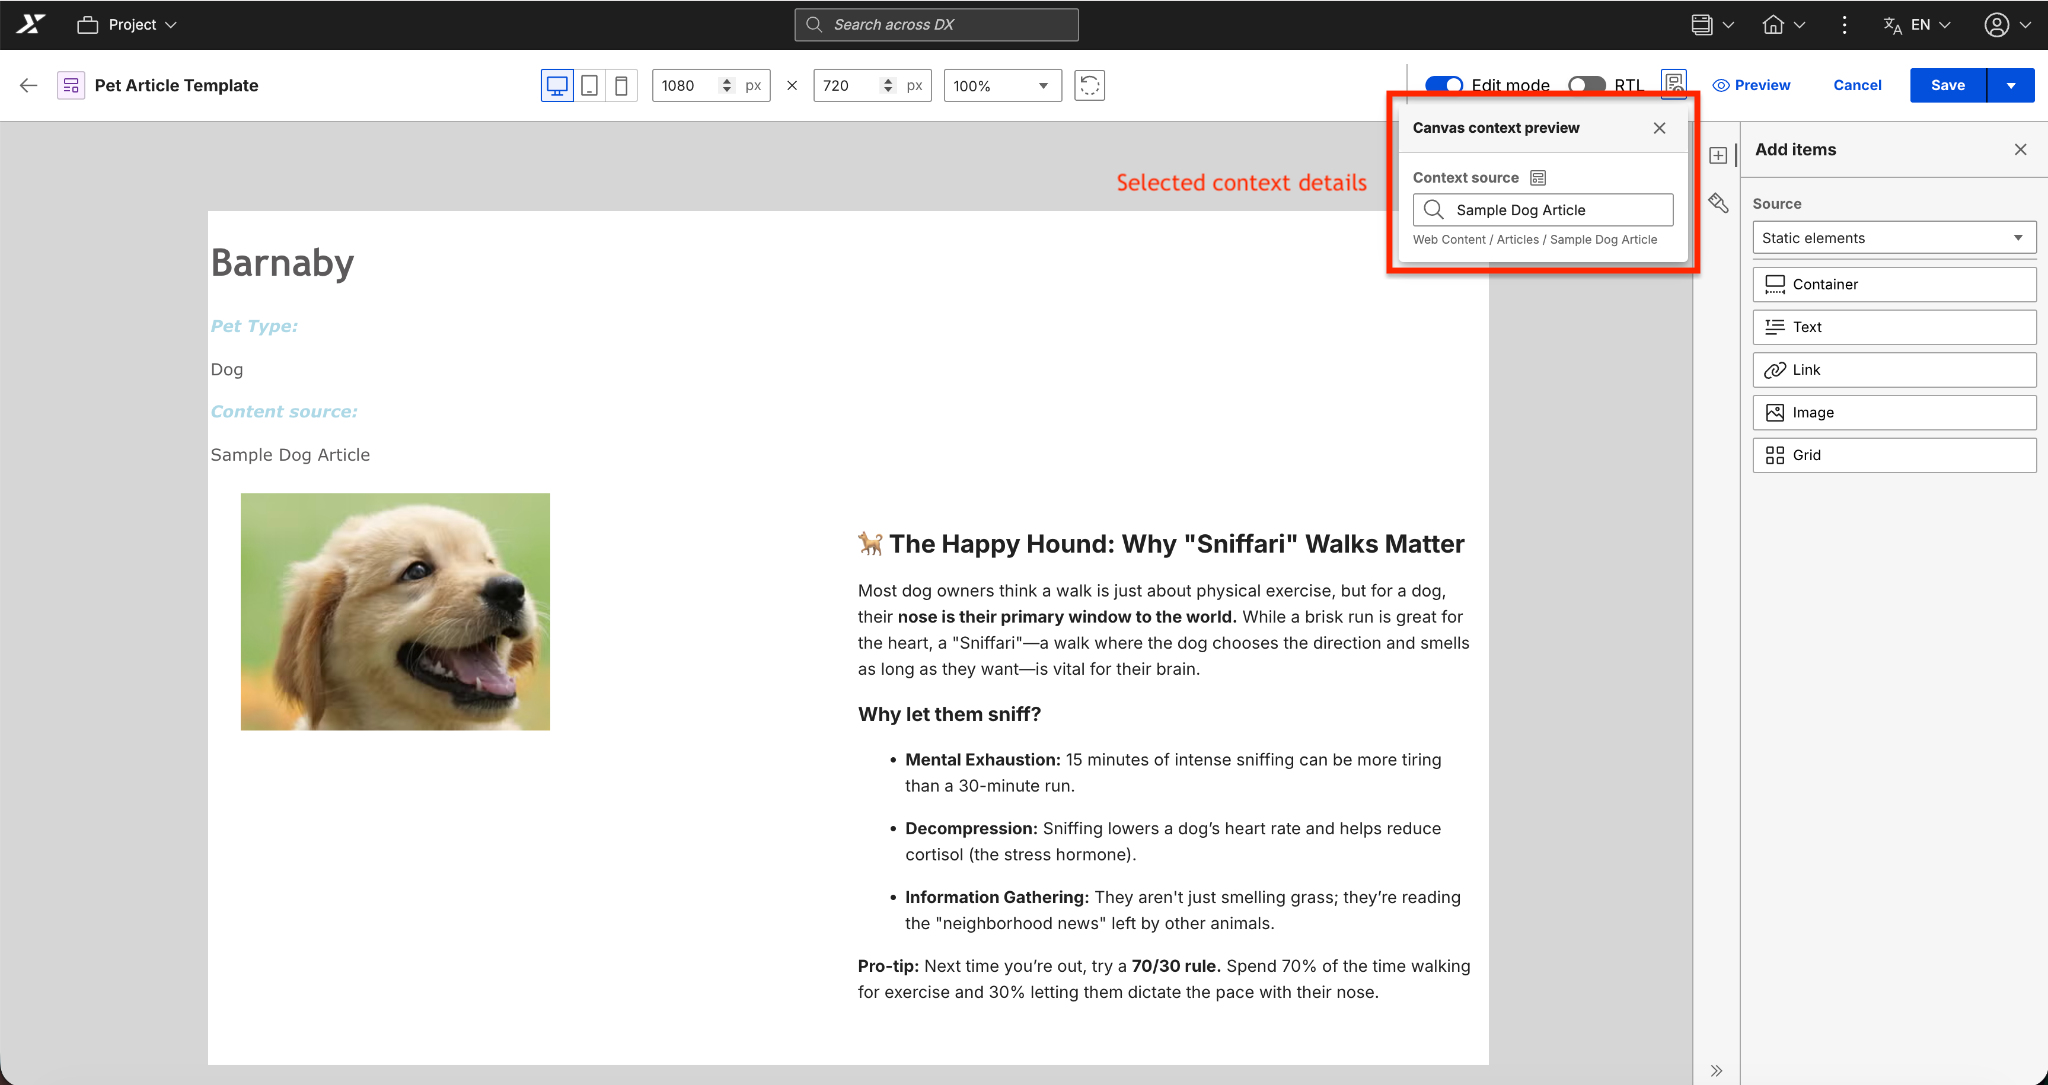Open the add items plus icon
This screenshot has width=2048, height=1085.
pyautogui.click(x=1718, y=155)
